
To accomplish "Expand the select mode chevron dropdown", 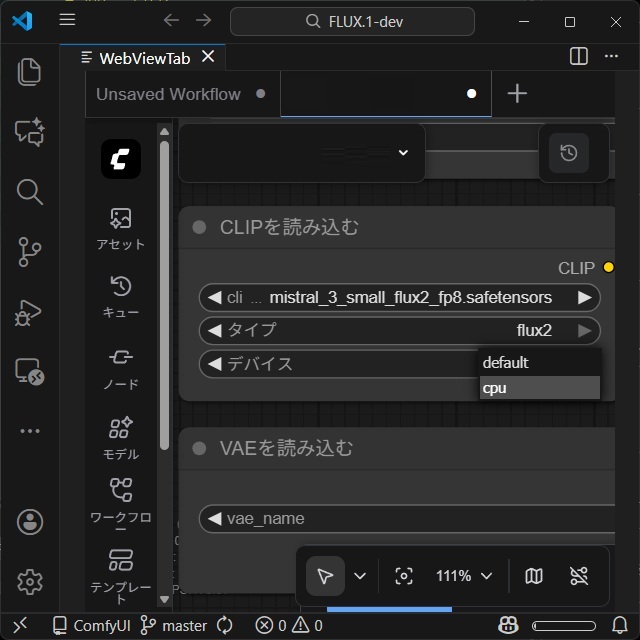I will coord(360,576).
